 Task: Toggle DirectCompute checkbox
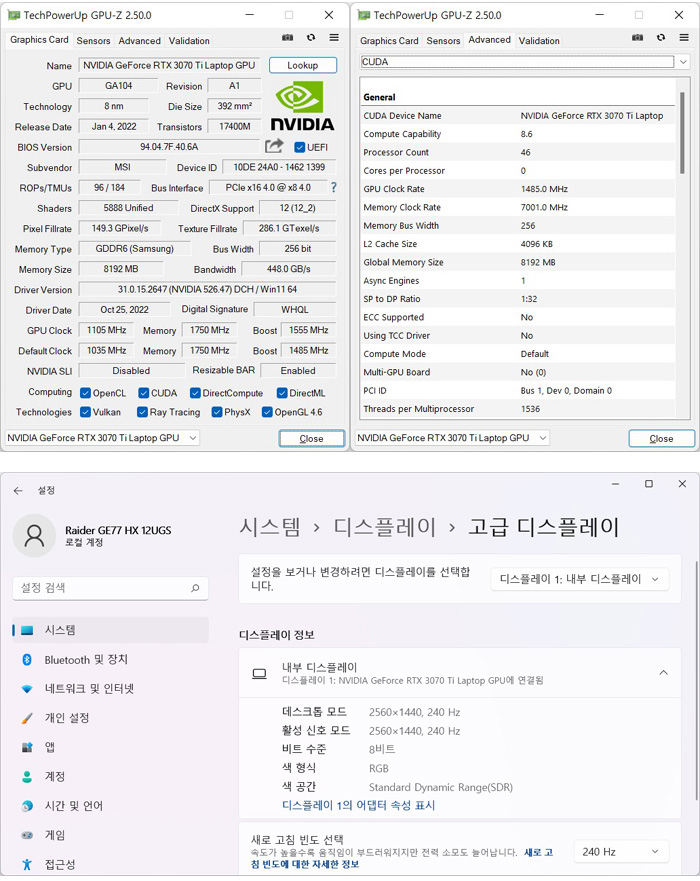point(195,393)
